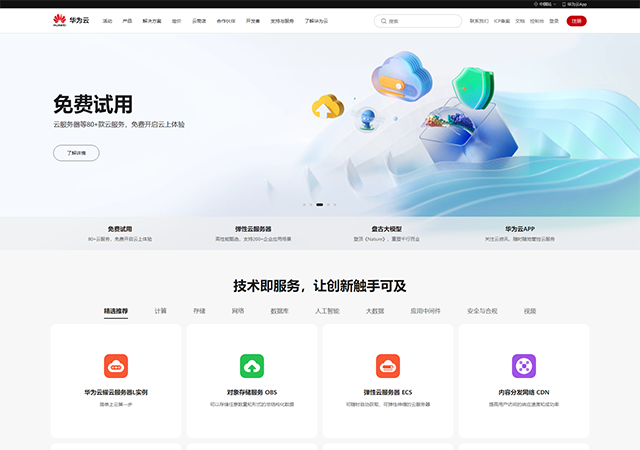Select the 人工智能 category tab
This screenshot has width=640, height=450.
pos(327,311)
